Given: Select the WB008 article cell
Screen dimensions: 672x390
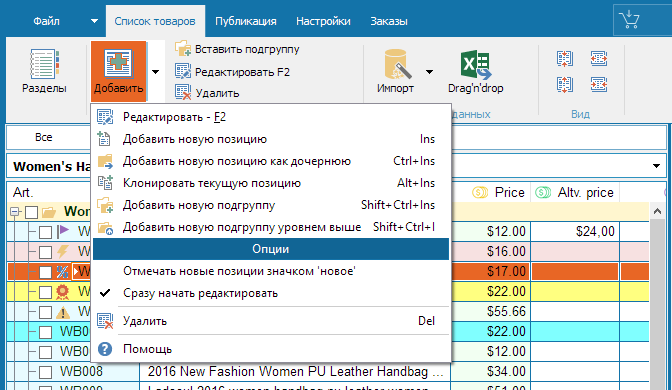Looking at the screenshot, I should pyautogui.click(x=81, y=371).
